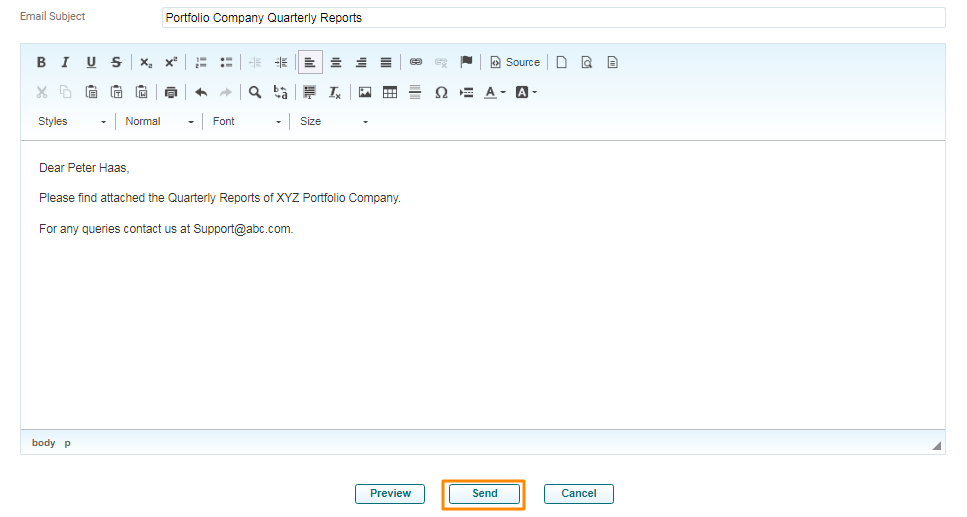Enable center alignment
The width and height of the screenshot is (967, 517).
(x=336, y=62)
